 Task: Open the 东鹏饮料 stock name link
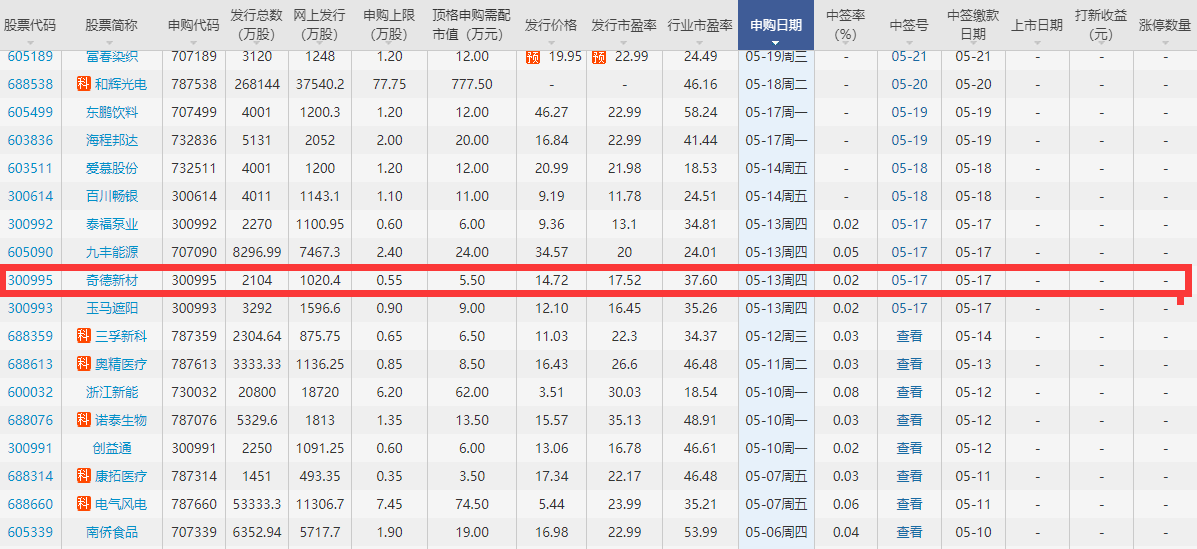tap(112, 112)
